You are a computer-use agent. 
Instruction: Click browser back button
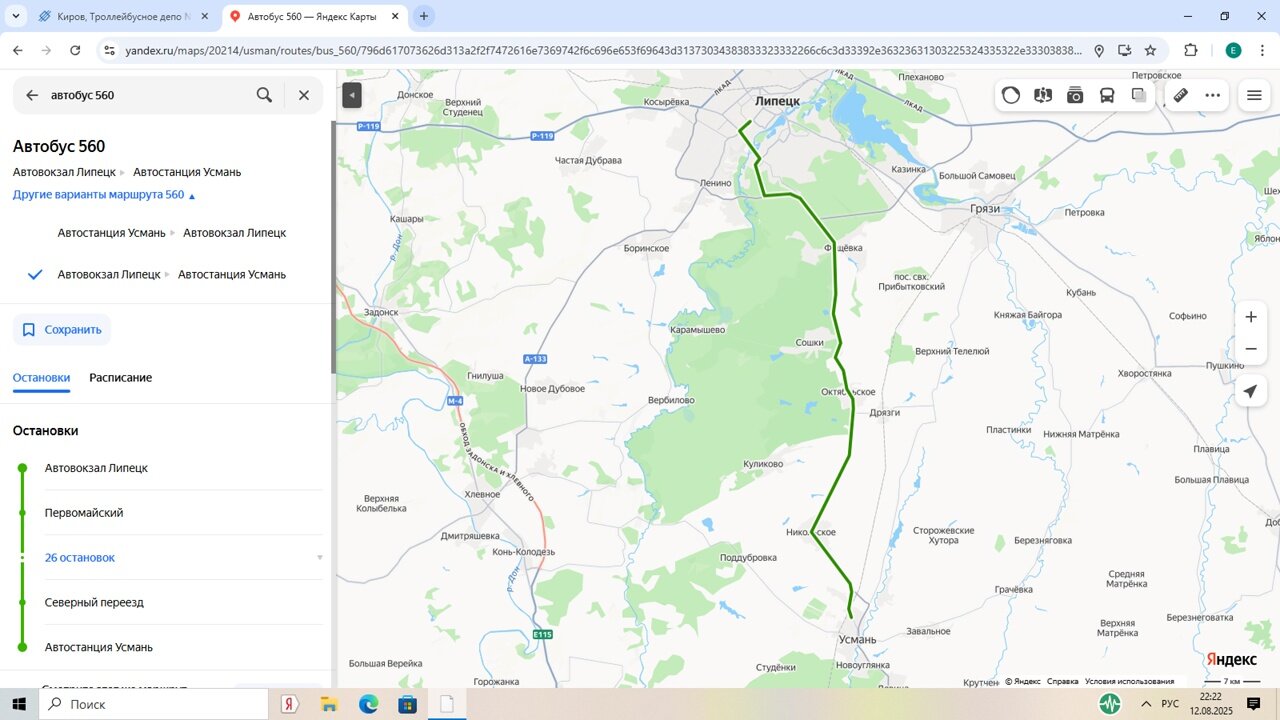(x=18, y=50)
